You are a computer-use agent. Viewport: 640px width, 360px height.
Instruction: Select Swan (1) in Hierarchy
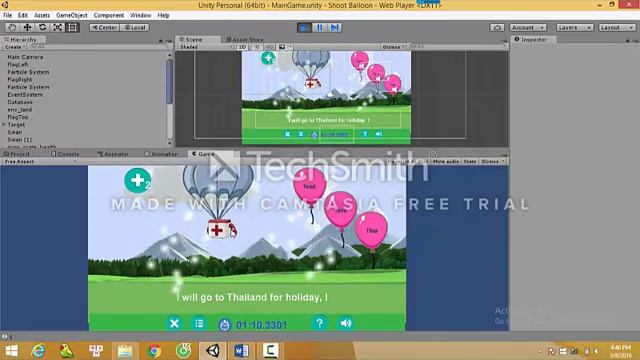[x=20, y=140]
